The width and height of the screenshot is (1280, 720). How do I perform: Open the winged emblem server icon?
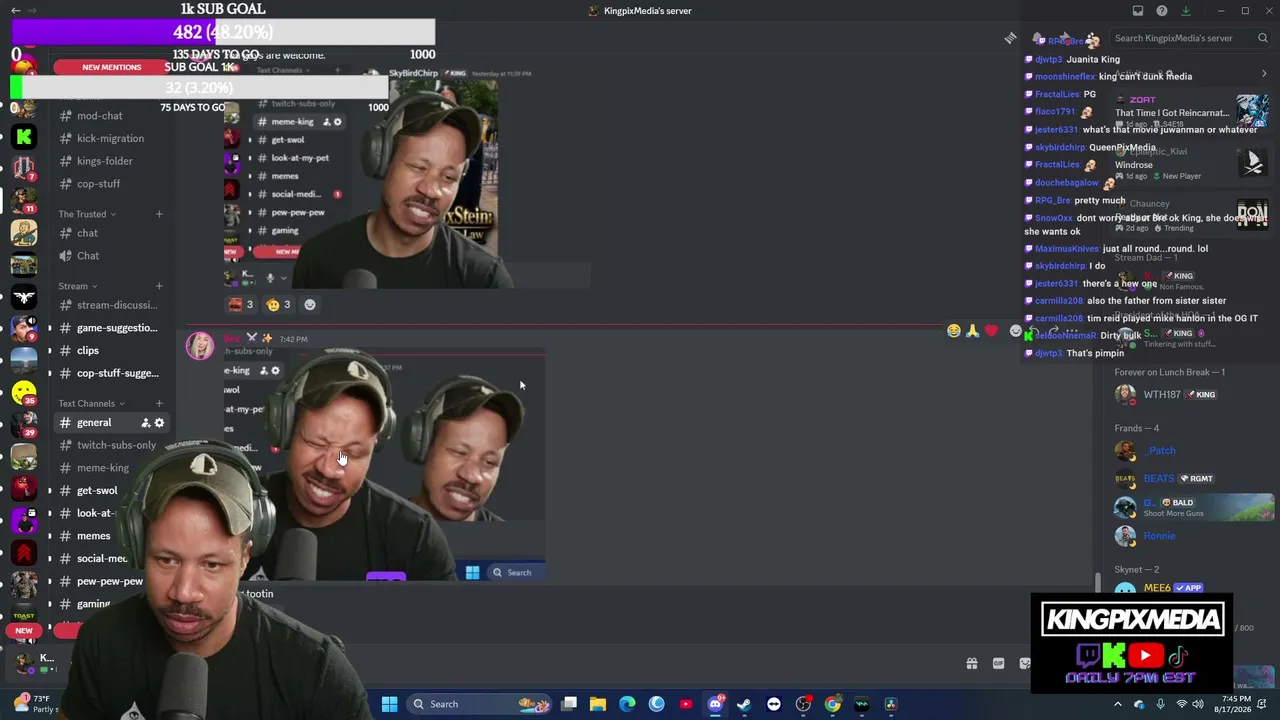[x=24, y=297]
